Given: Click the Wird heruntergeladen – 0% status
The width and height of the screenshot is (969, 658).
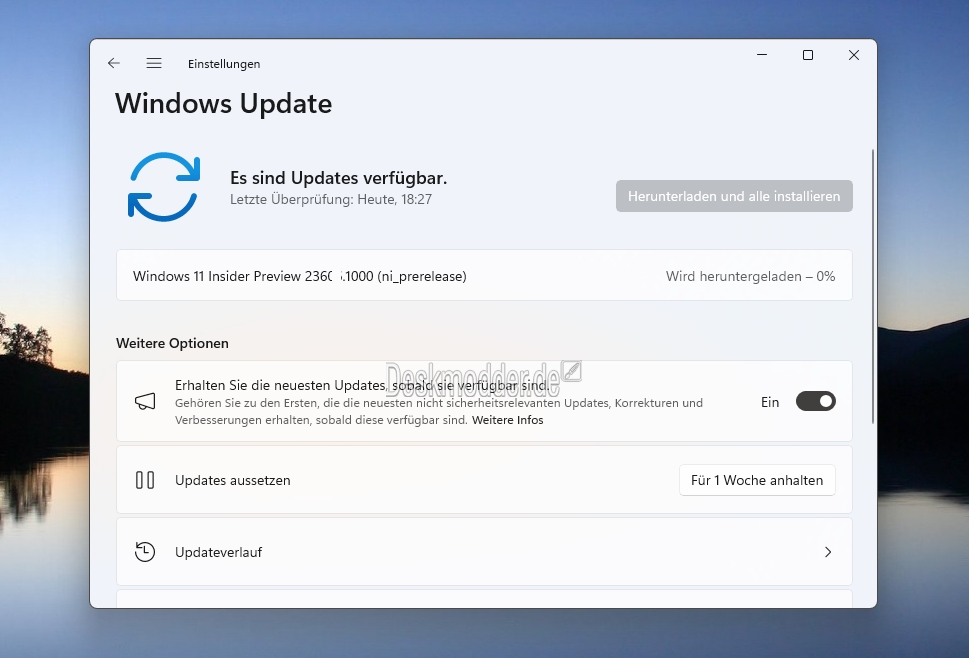Looking at the screenshot, I should point(750,276).
